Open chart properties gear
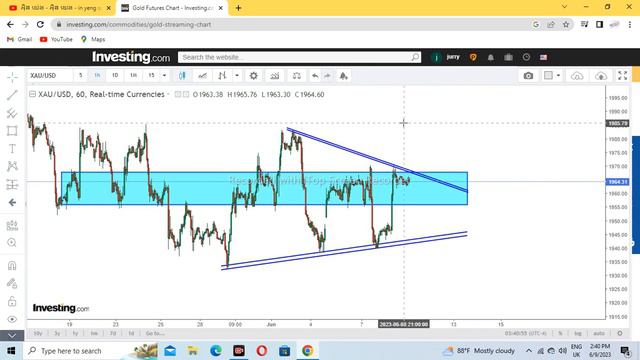 [253, 76]
